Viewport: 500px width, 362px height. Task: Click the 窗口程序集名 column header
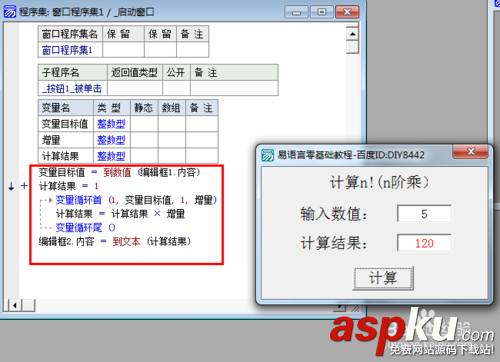click(x=71, y=34)
